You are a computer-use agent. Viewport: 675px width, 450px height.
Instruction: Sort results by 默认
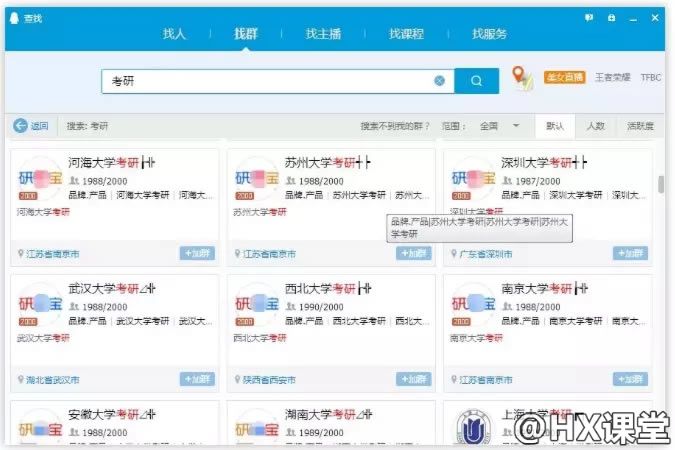[x=554, y=126]
